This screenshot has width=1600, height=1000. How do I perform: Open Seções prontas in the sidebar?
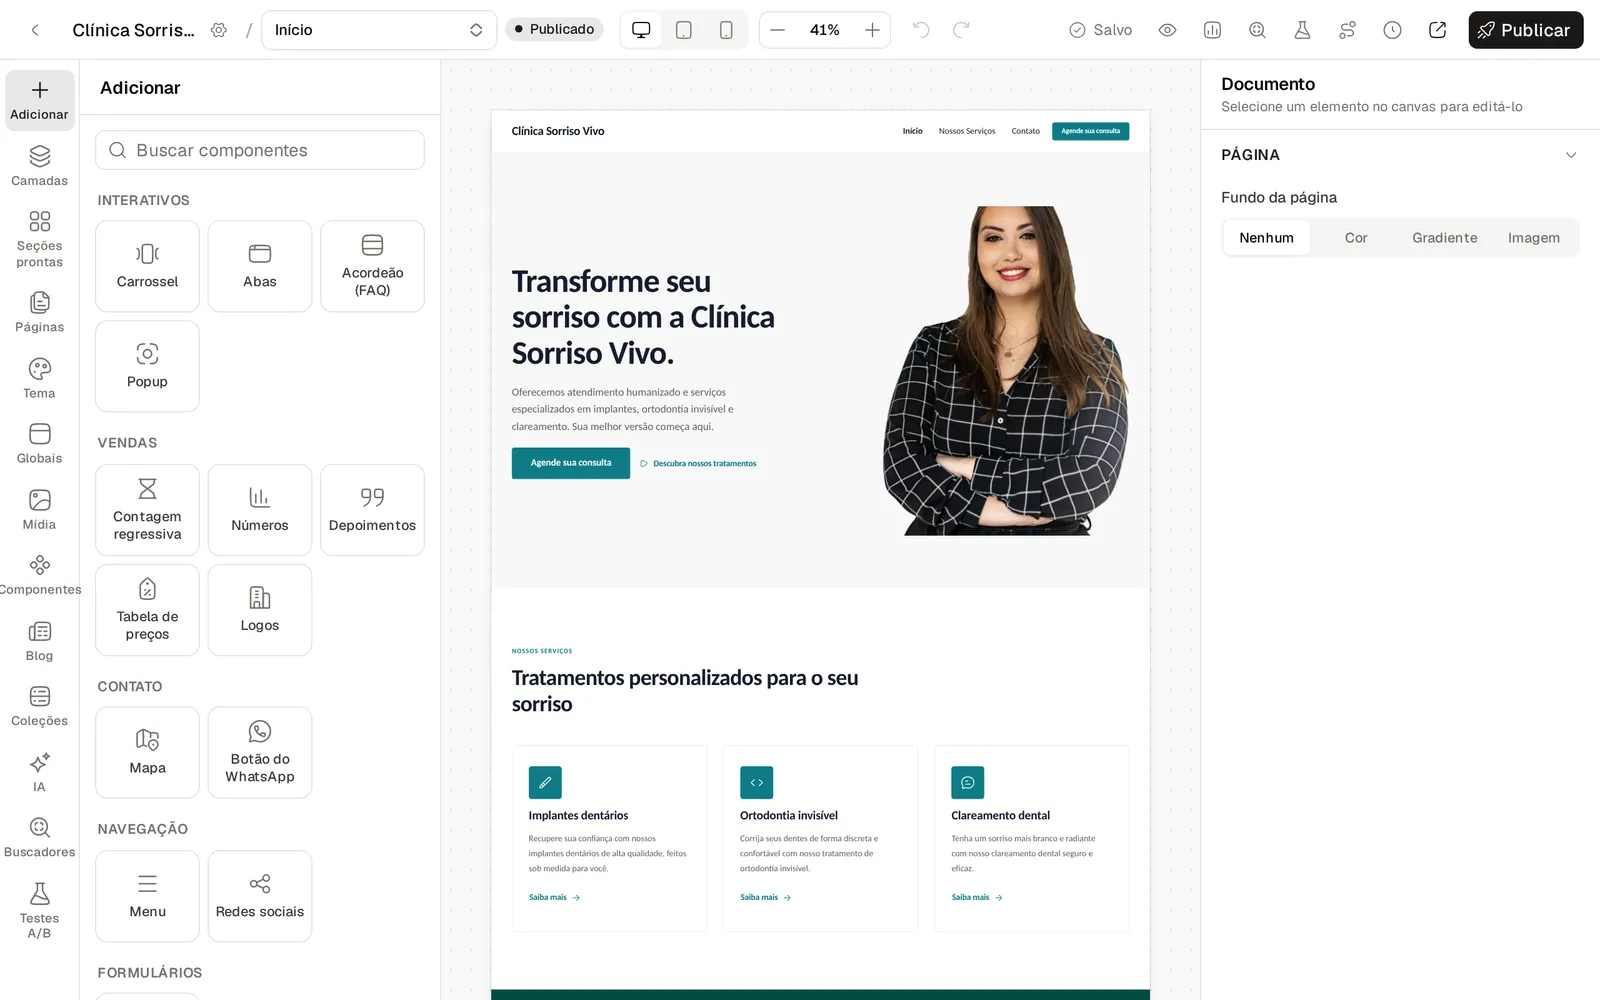click(39, 239)
